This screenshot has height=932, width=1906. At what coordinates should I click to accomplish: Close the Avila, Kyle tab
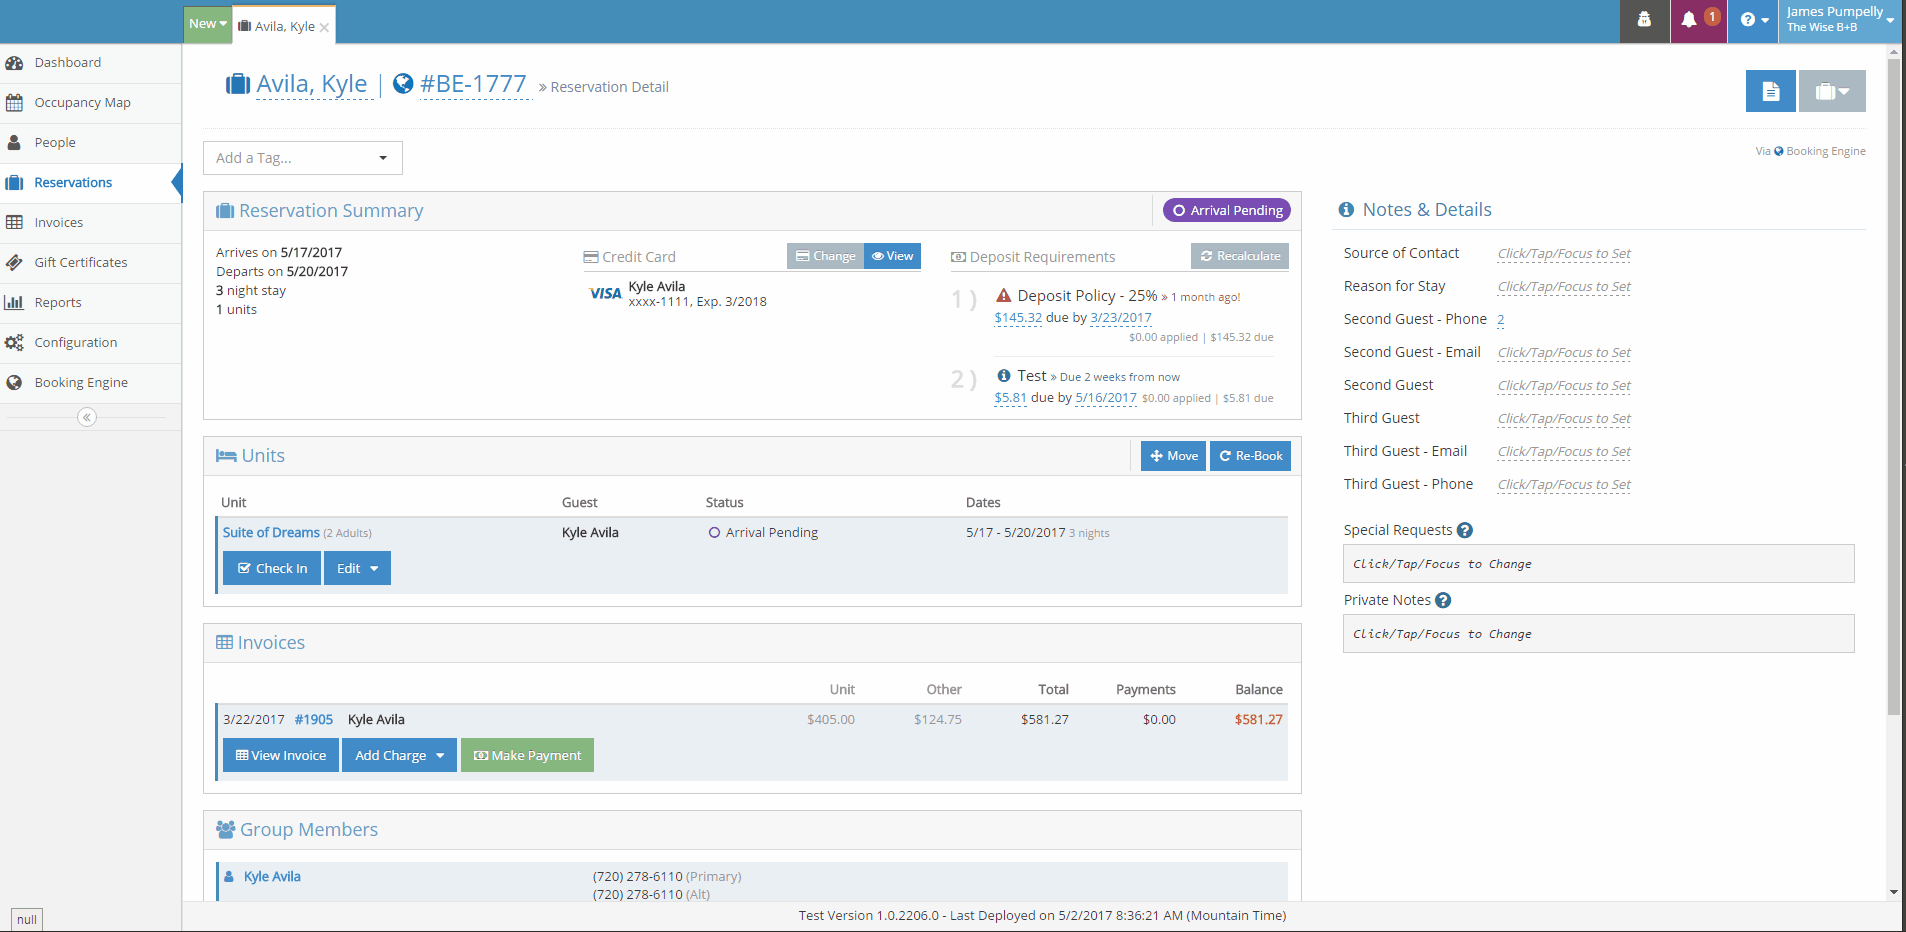click(x=324, y=27)
